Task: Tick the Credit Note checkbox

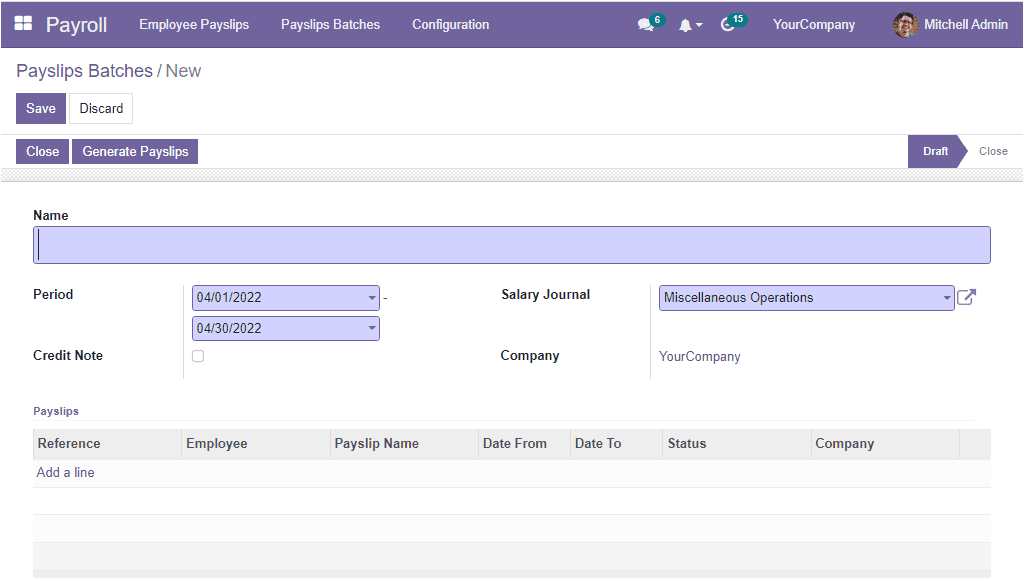Action: (x=198, y=356)
